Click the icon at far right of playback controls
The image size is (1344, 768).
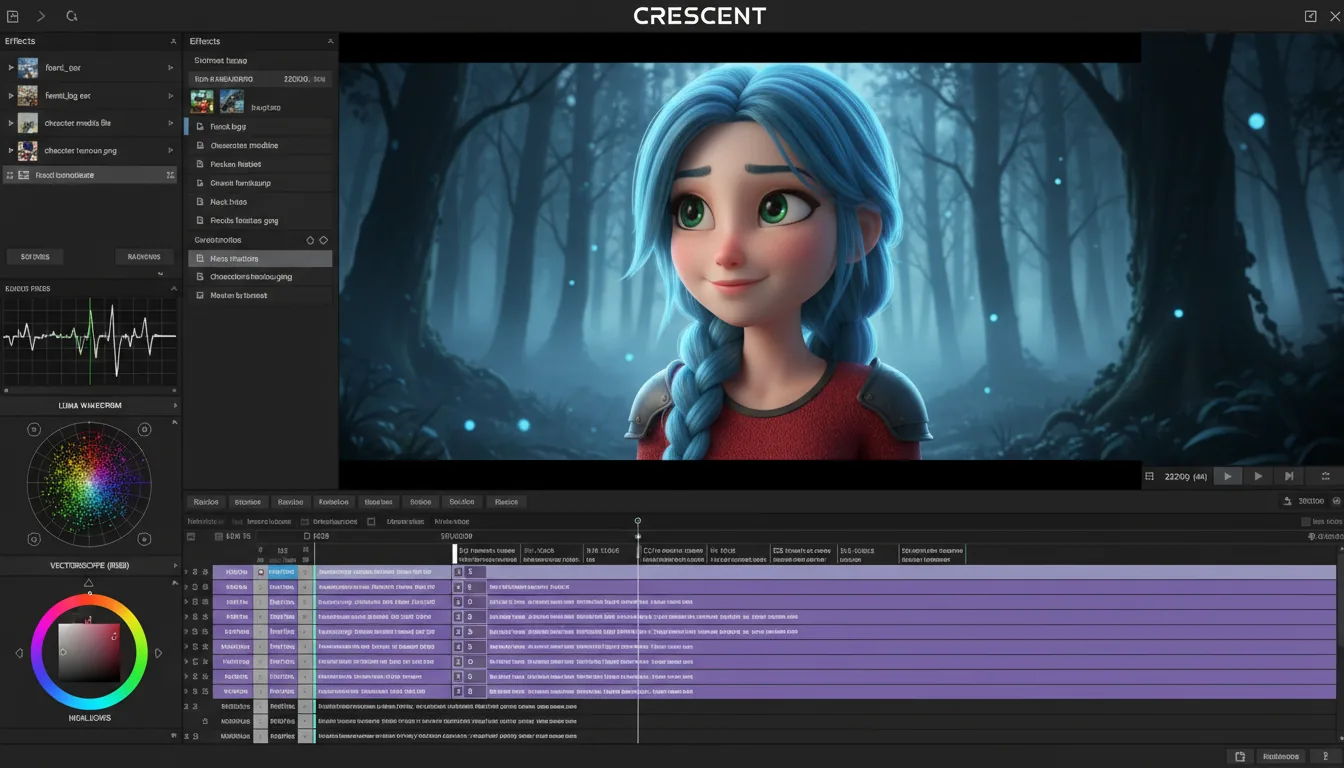click(1325, 477)
